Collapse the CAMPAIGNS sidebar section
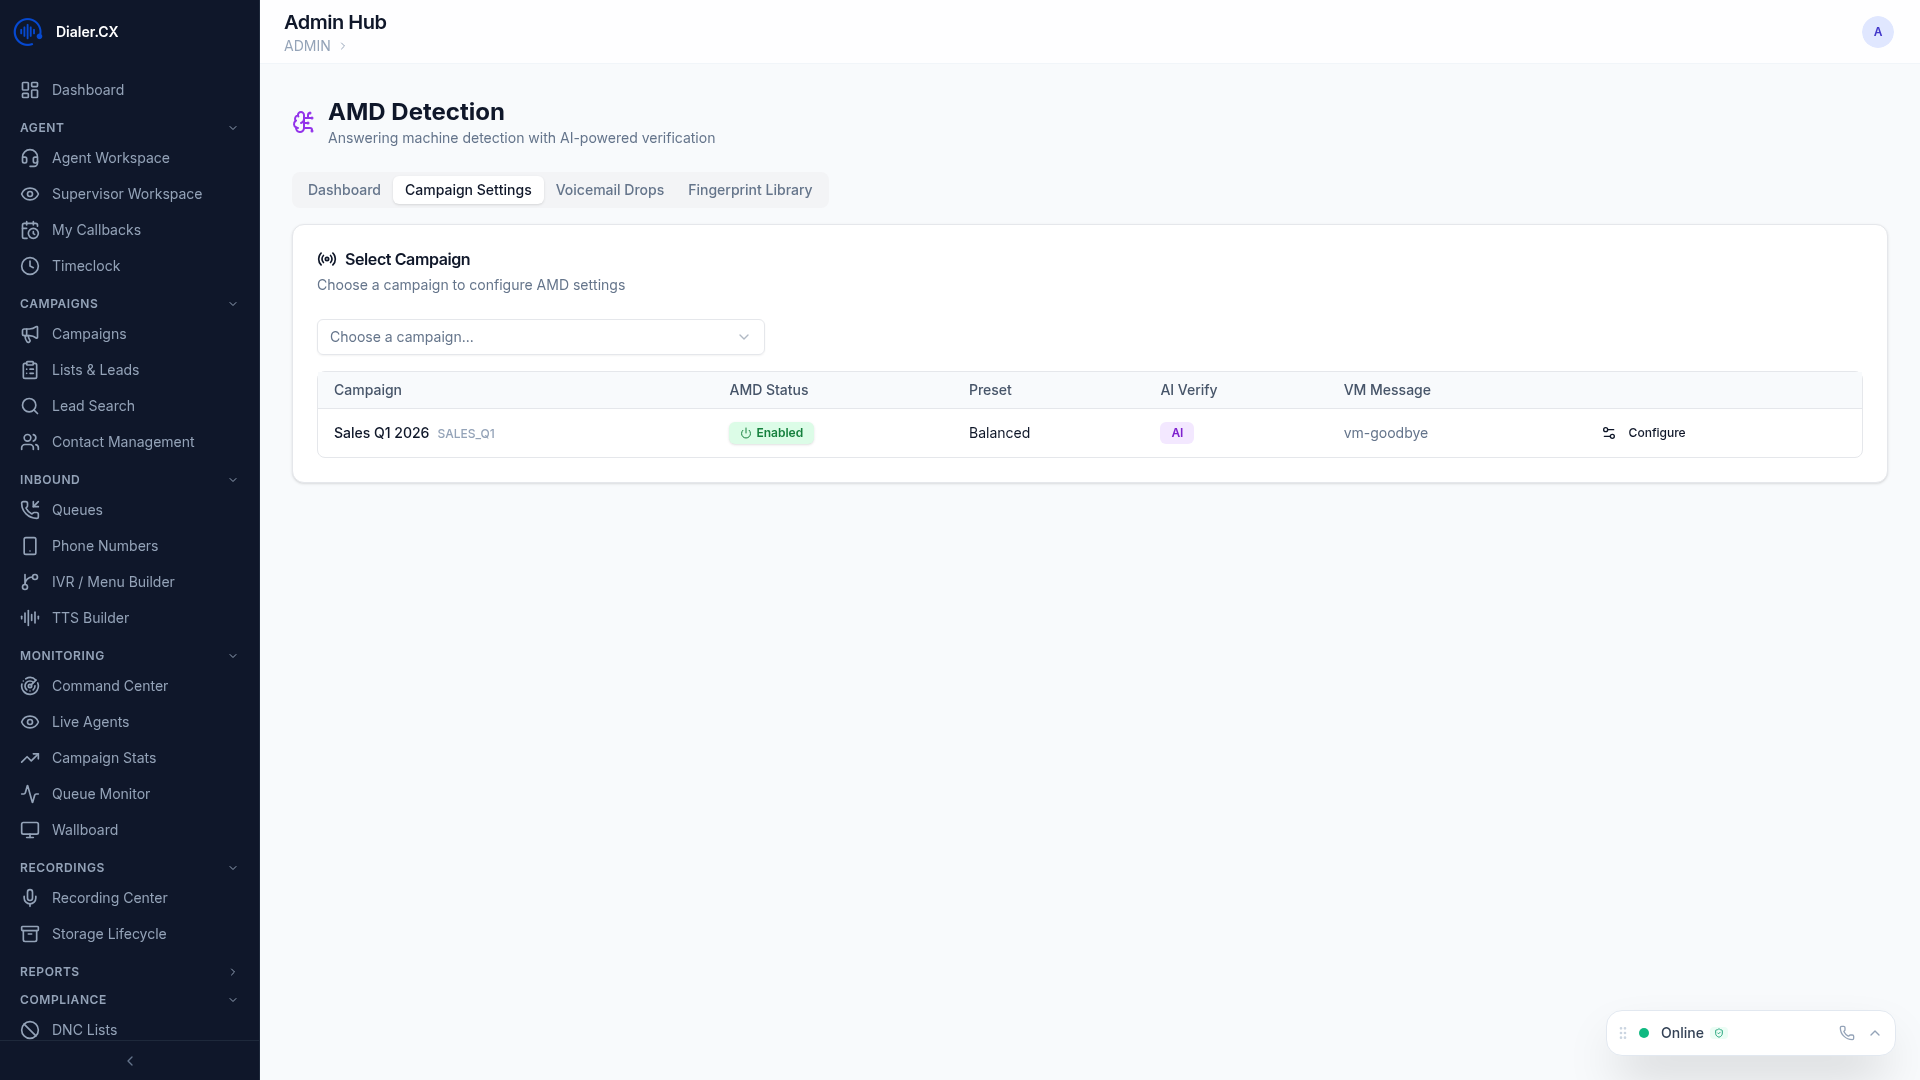The height and width of the screenshot is (1080, 1920). (x=233, y=303)
